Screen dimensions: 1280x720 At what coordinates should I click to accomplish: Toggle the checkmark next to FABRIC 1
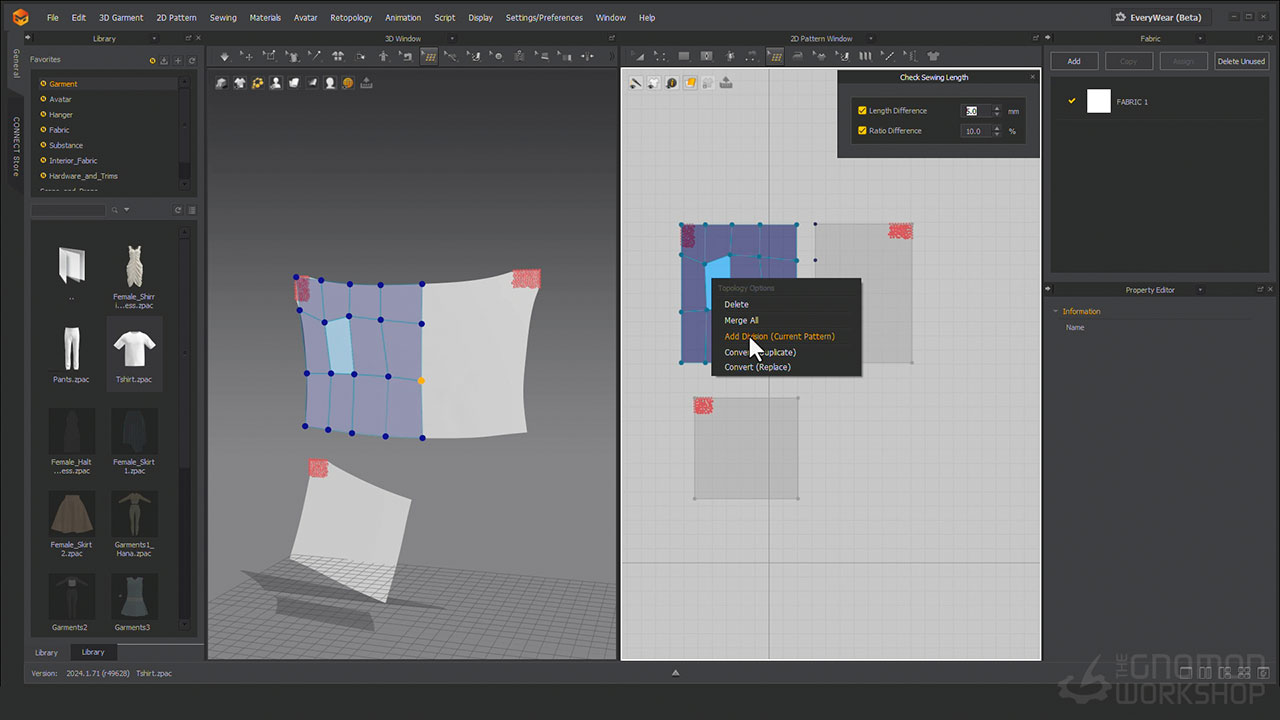click(x=1072, y=101)
